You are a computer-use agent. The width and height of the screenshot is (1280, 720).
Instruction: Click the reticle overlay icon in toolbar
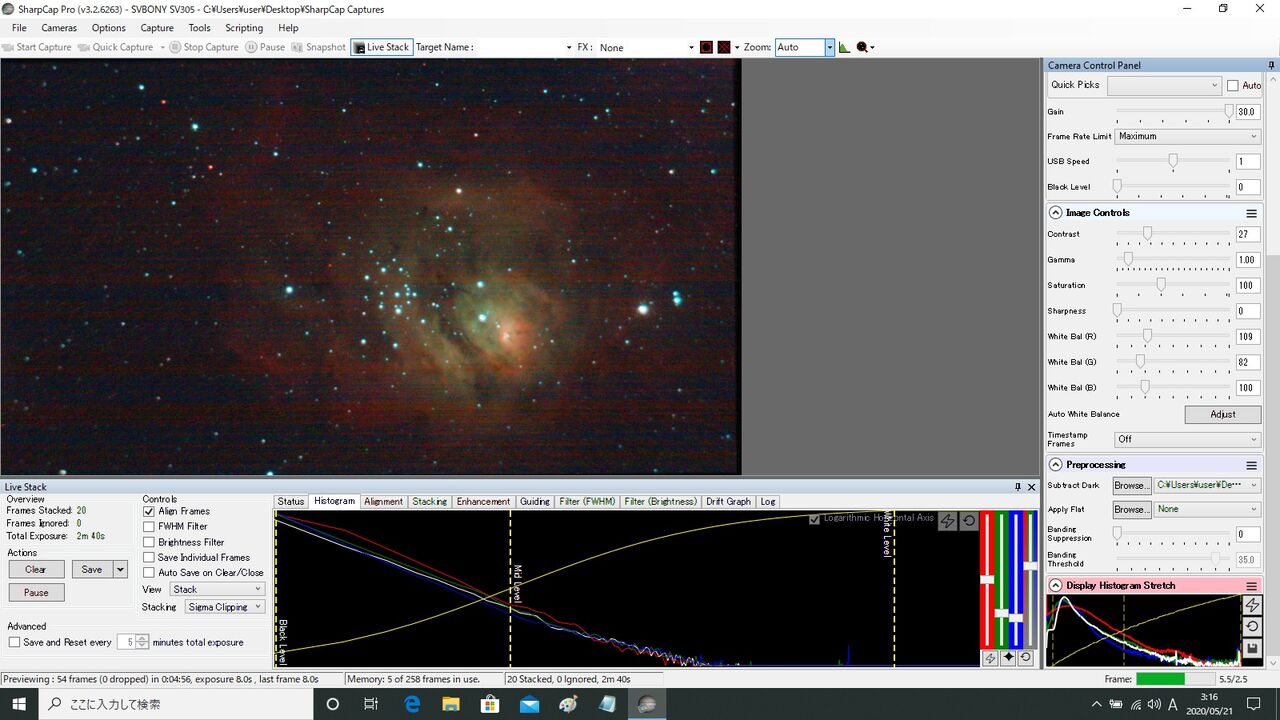pos(706,47)
